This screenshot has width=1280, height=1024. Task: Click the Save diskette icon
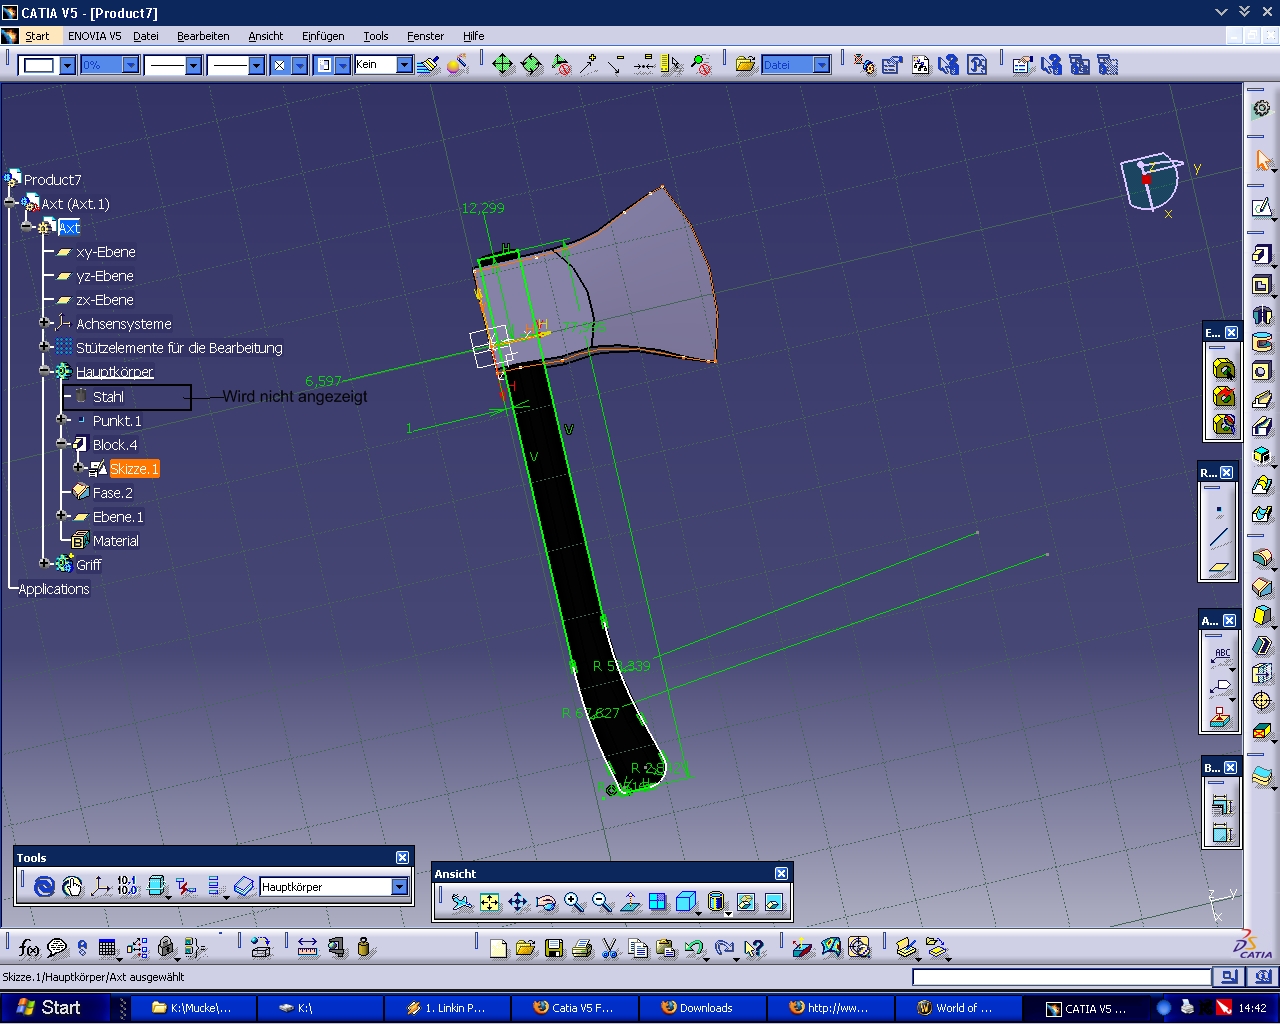click(554, 948)
